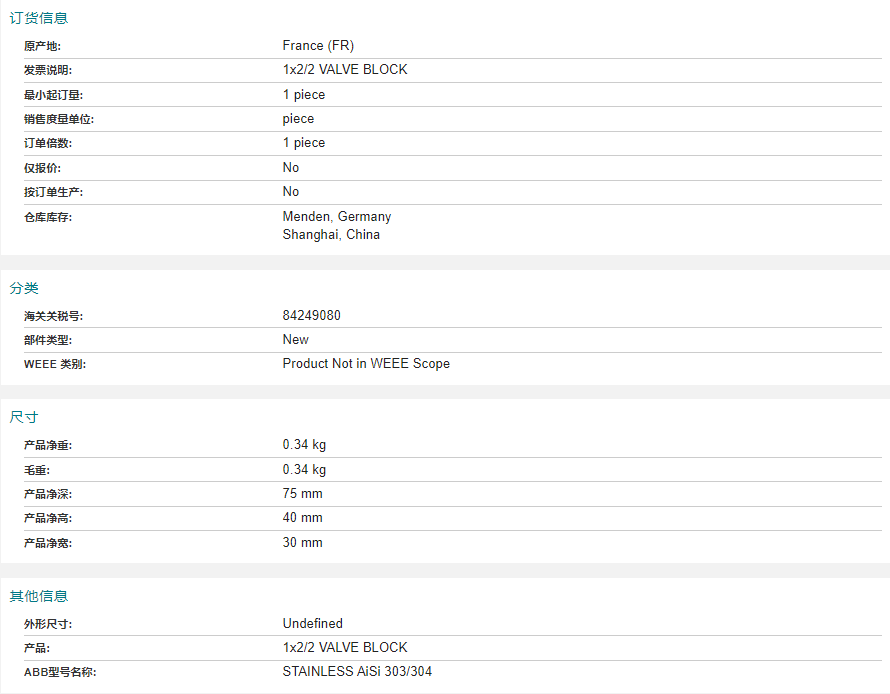
Task: Click Shanghai, China warehouse entry
Action: click(331, 234)
